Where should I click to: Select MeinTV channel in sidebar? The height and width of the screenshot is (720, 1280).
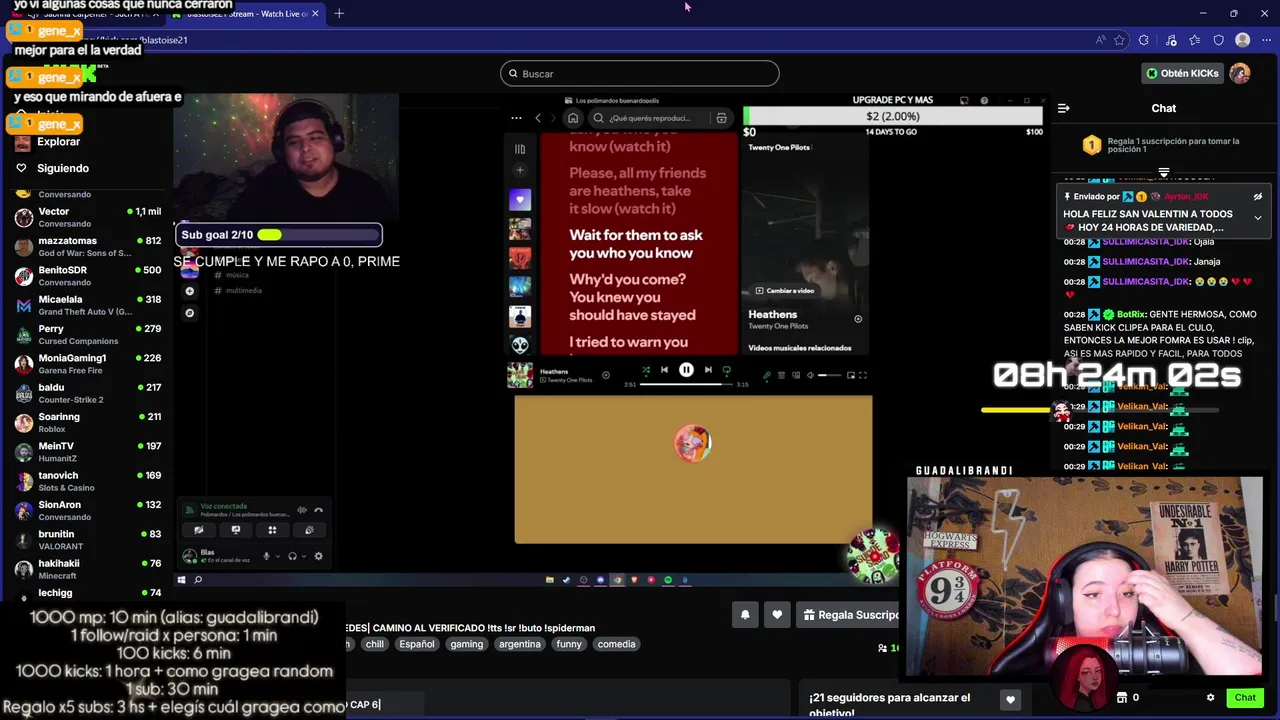coord(88,451)
